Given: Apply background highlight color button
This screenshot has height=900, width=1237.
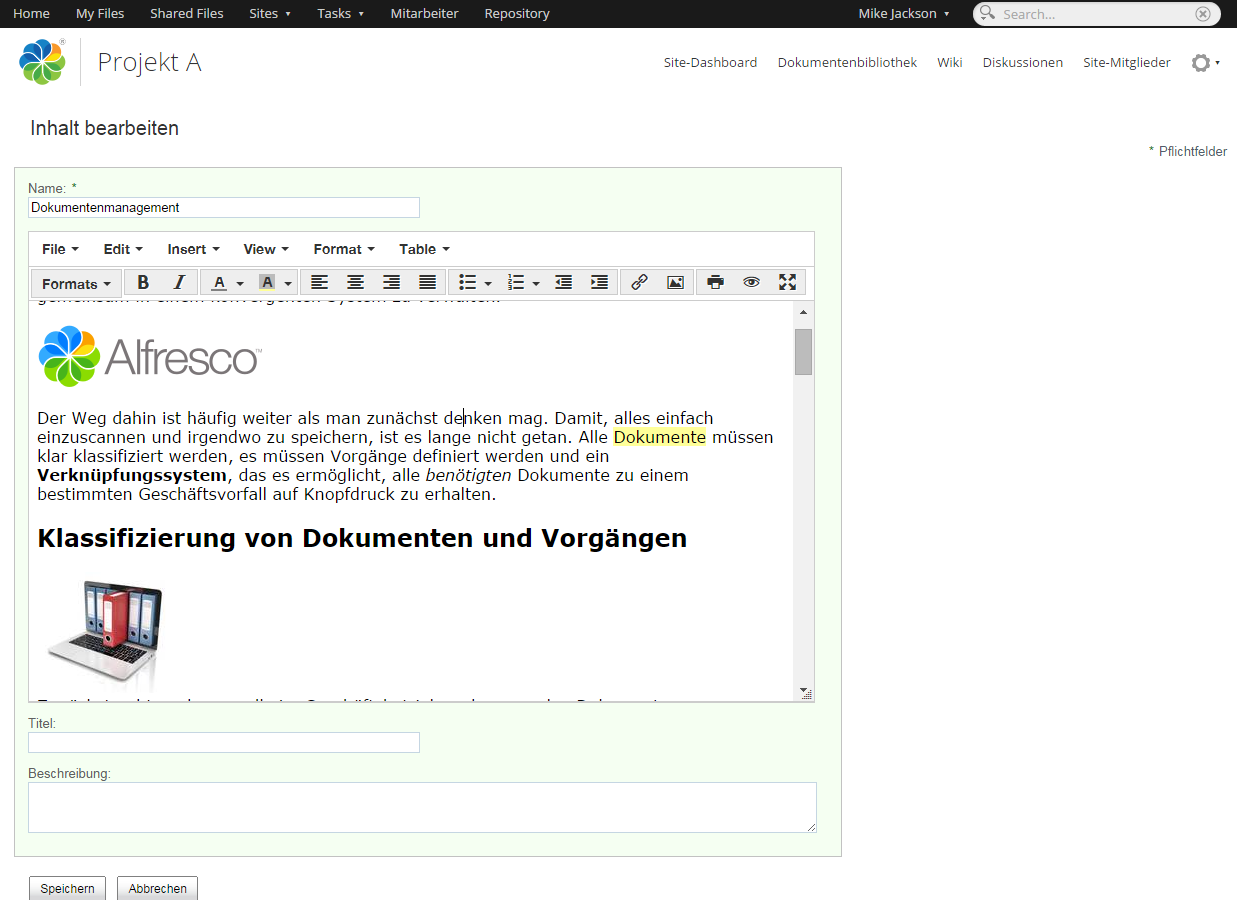Looking at the screenshot, I should pos(267,283).
